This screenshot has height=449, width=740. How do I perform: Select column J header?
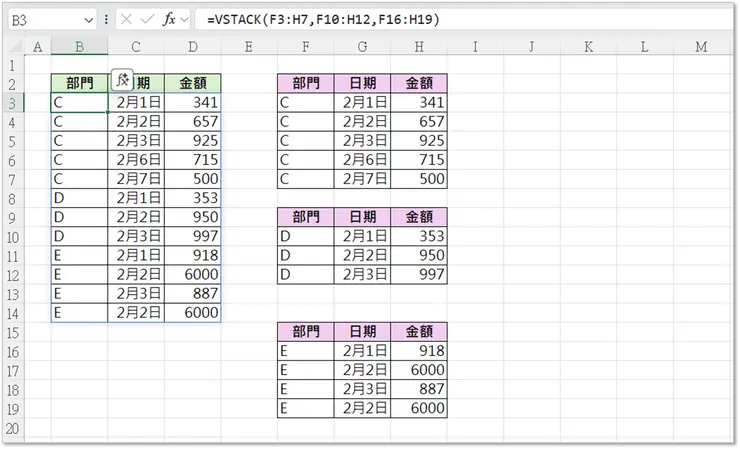coord(532,47)
